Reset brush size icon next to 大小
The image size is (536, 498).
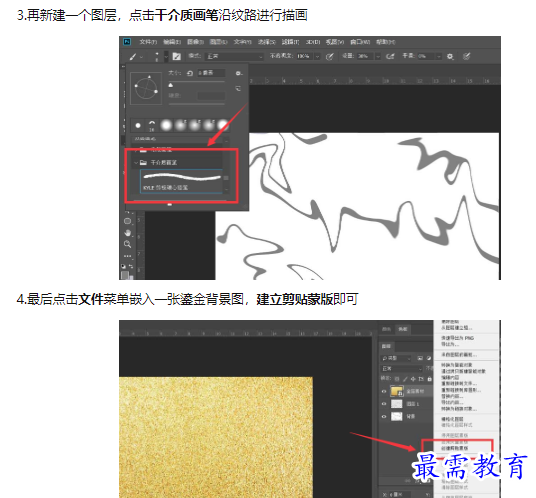tap(190, 73)
